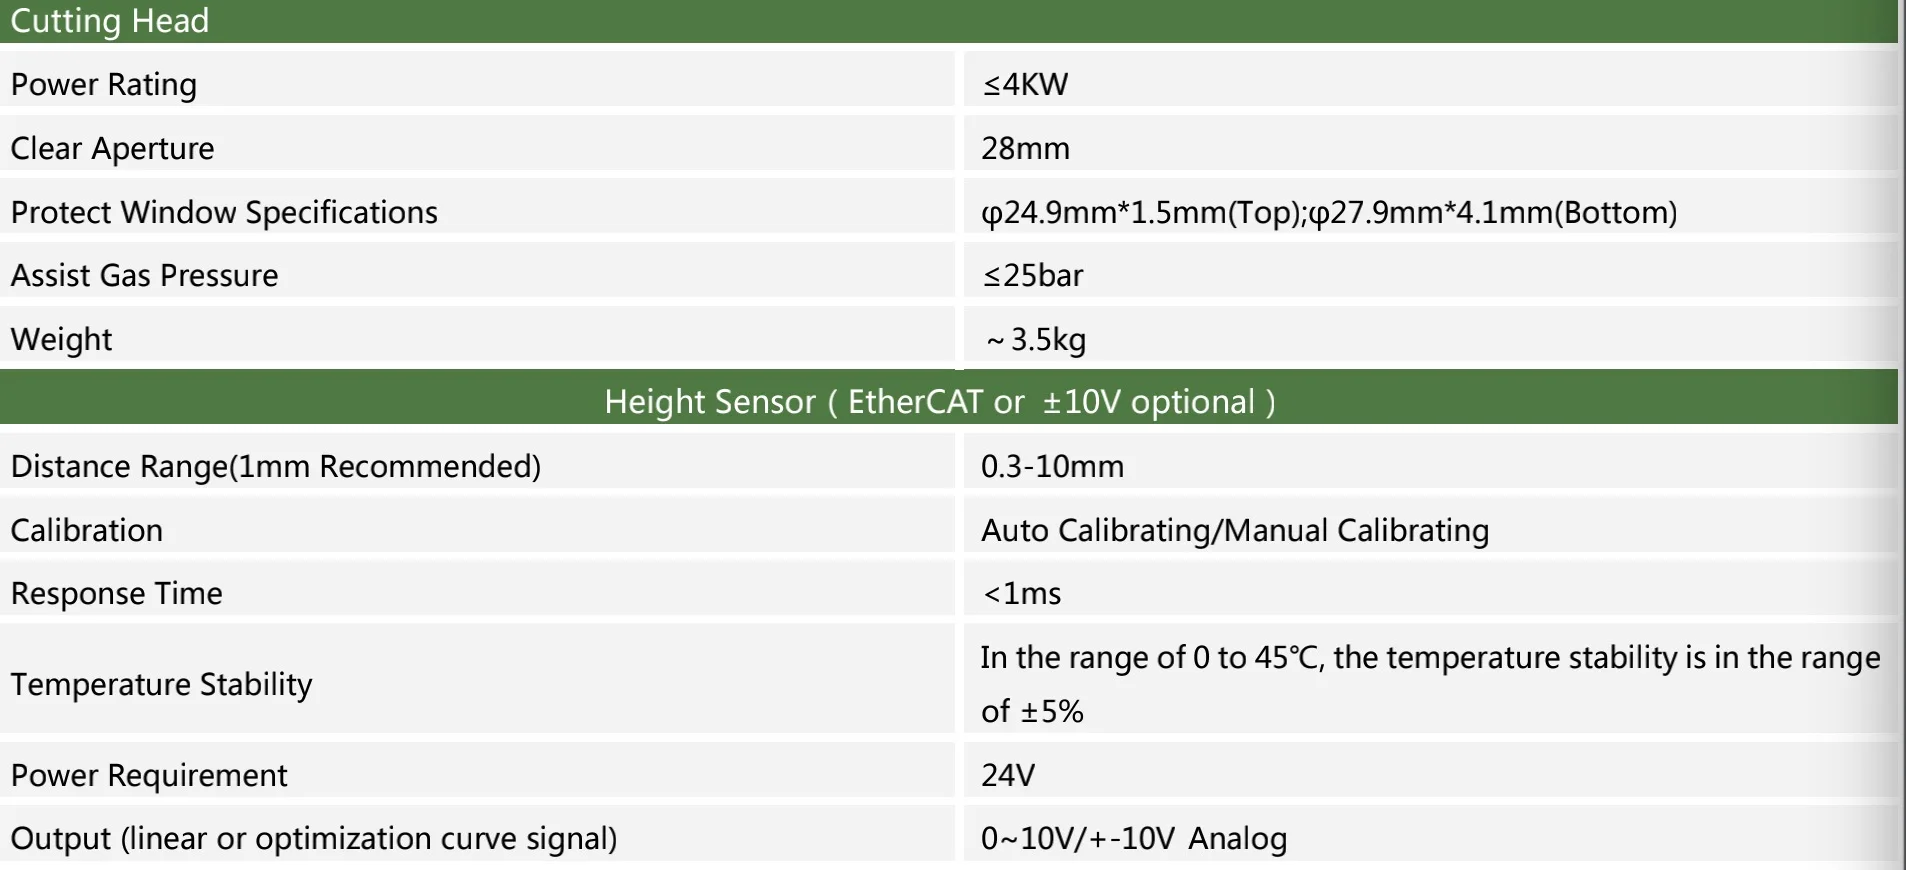This screenshot has height=870, width=1906.
Task: Select the Weight row label
Action: pyautogui.click(x=61, y=340)
